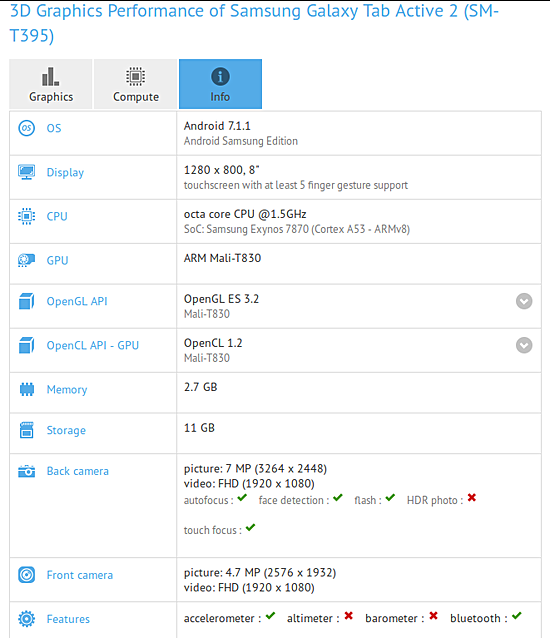Click the CPU label

coord(57,216)
